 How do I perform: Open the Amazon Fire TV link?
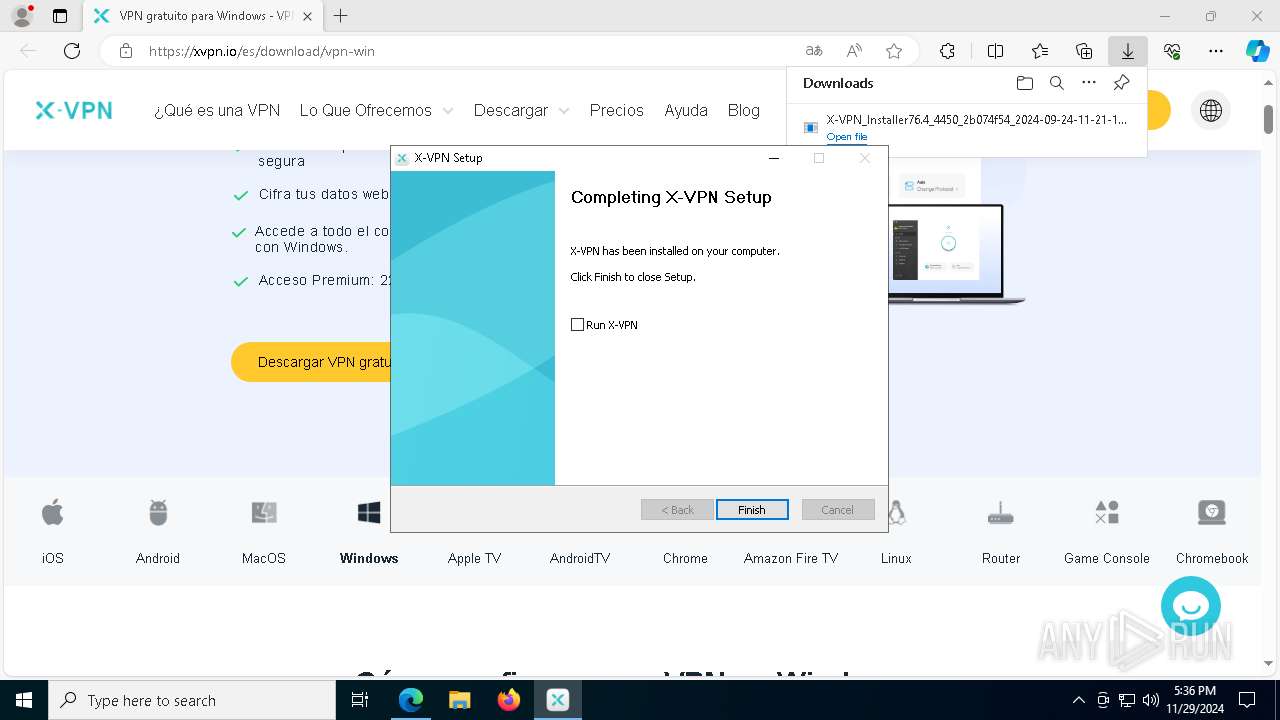click(791, 558)
